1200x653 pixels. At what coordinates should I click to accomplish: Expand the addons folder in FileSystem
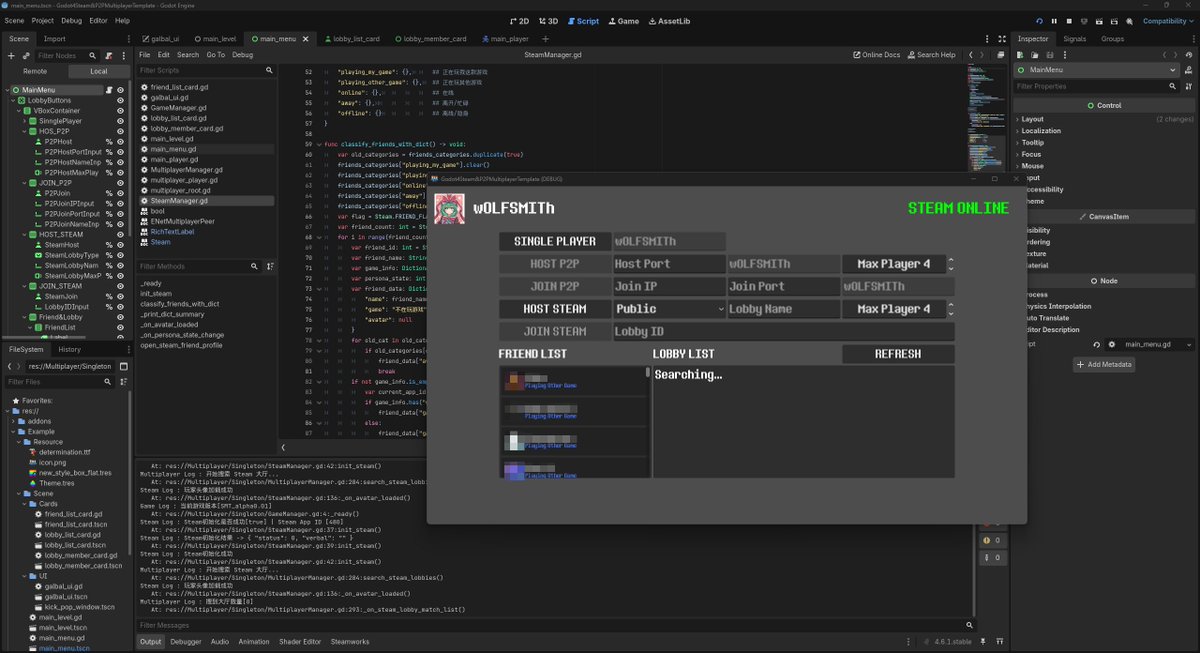(14, 421)
